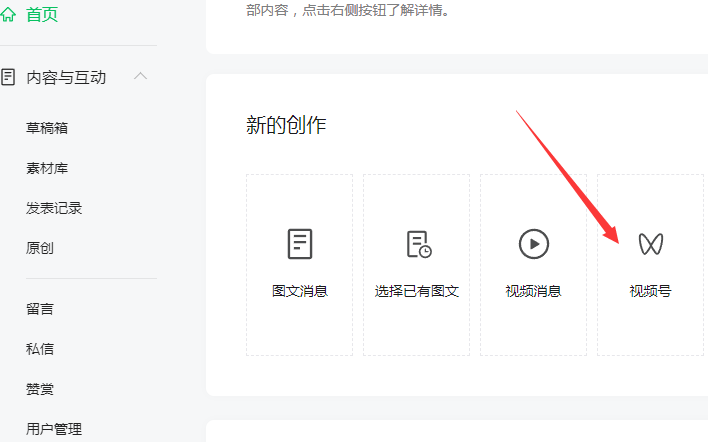Select the 选择已有图文 label
Image resolution: width=708 pixels, height=442 pixels.
[417, 291]
